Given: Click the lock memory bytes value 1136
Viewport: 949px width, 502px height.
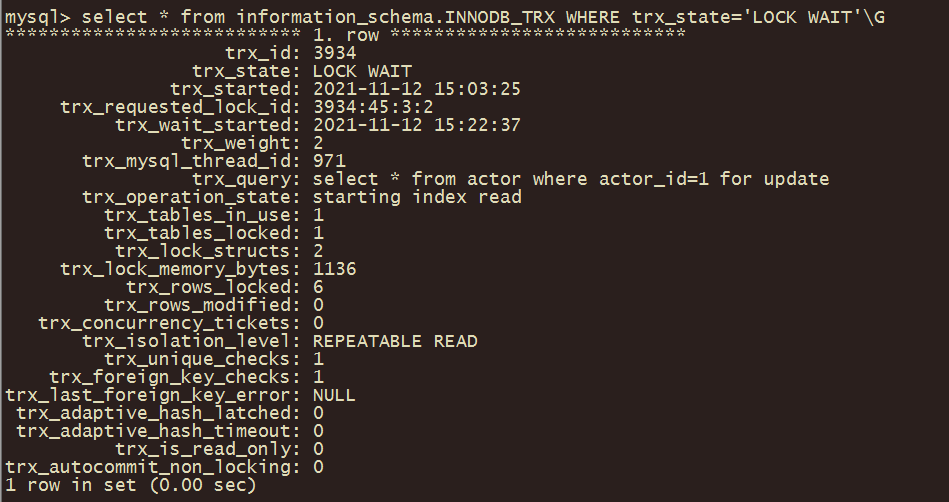Looking at the screenshot, I should 335,269.
